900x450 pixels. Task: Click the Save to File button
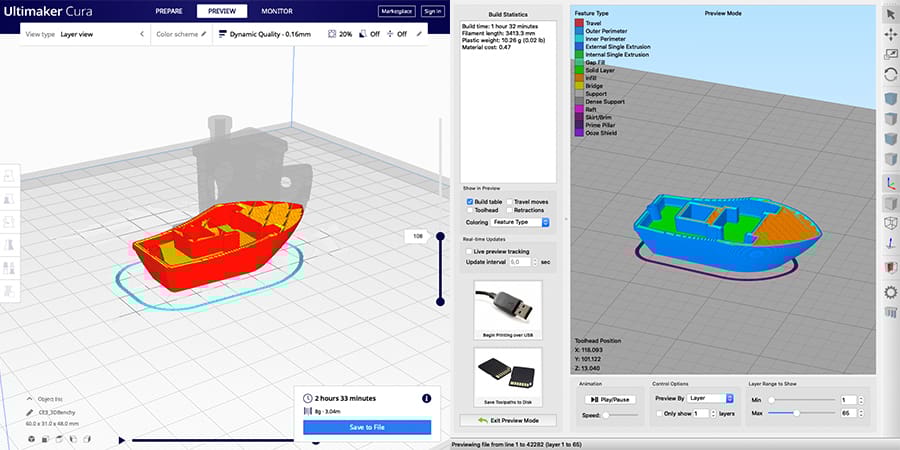click(367, 427)
